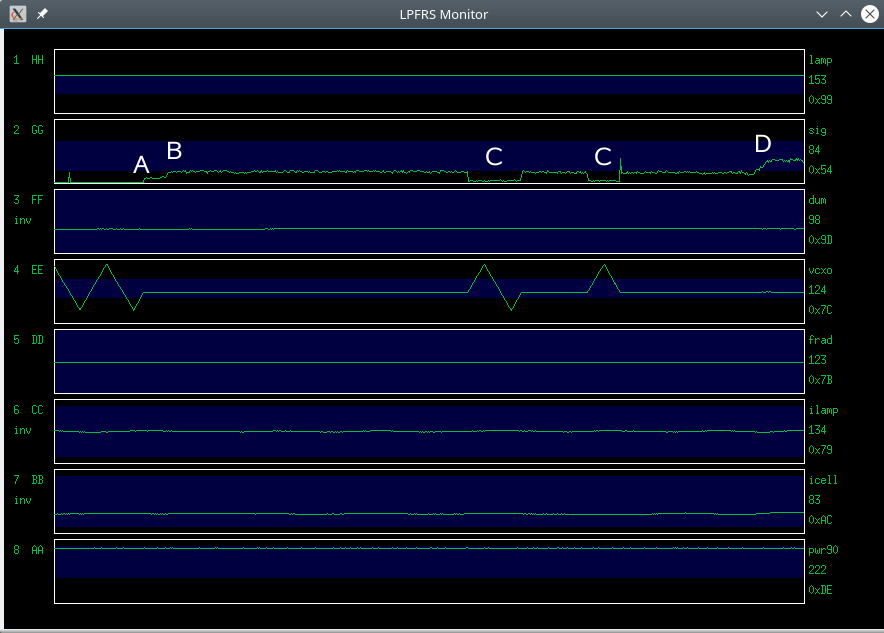The image size is (884, 633).
Task: Click marker D on the sig trace
Action: [762, 144]
